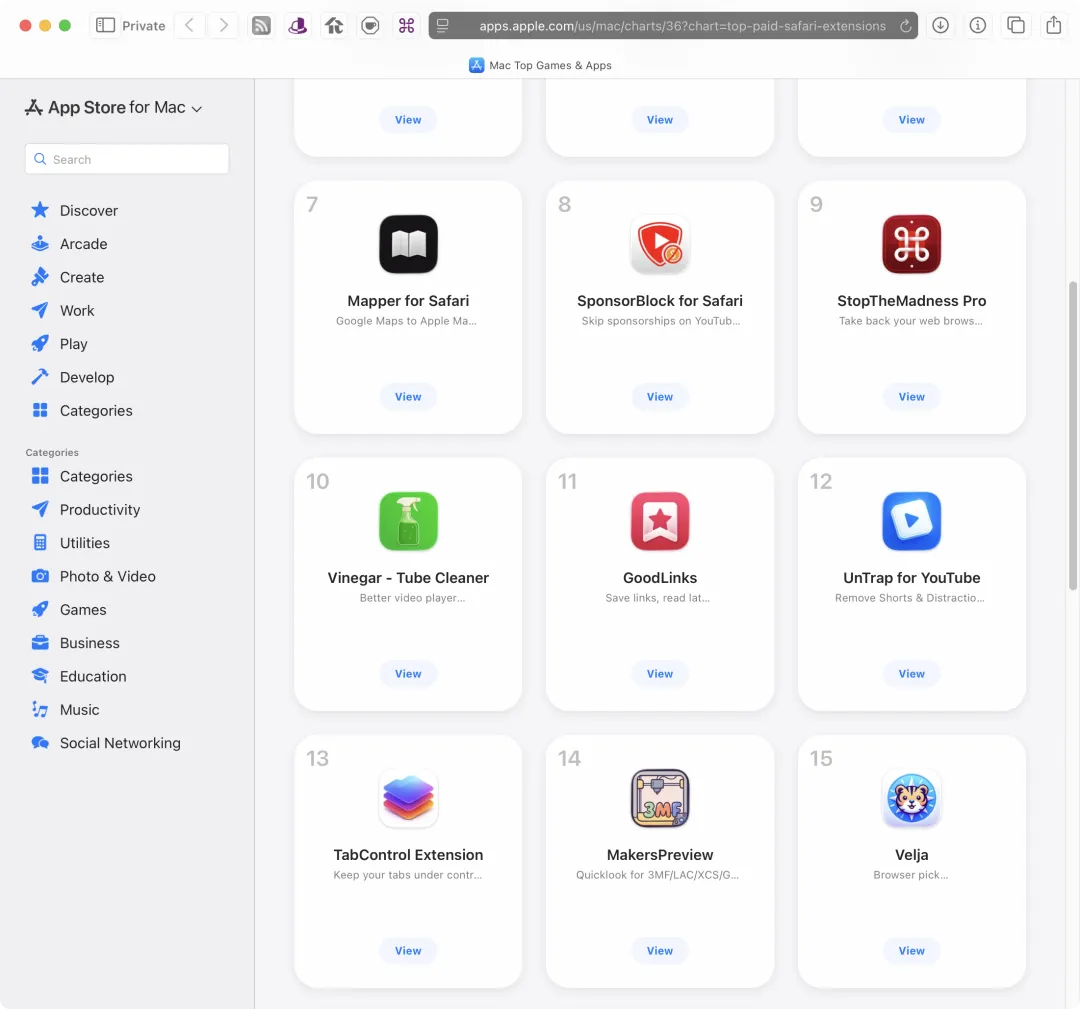View the Mapper for Safari app
The width and height of the screenshot is (1080, 1009).
pos(408,397)
